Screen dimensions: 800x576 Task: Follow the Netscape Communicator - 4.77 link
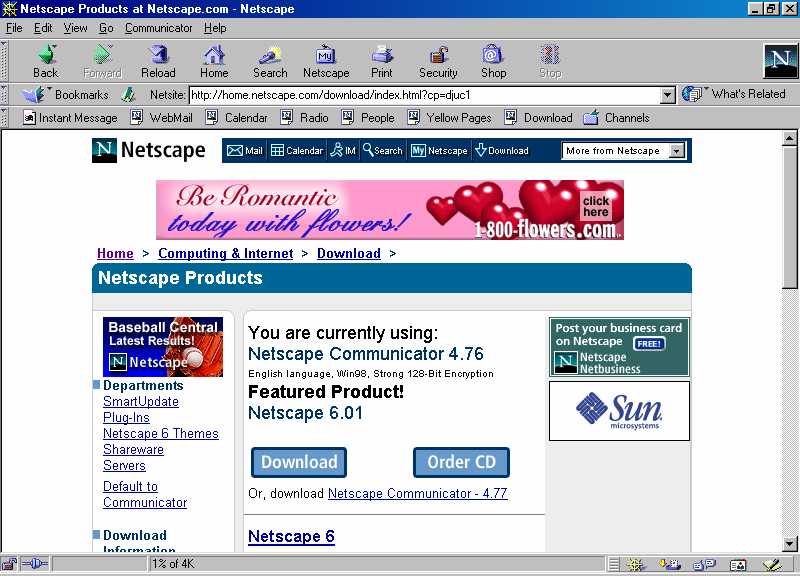pos(417,493)
